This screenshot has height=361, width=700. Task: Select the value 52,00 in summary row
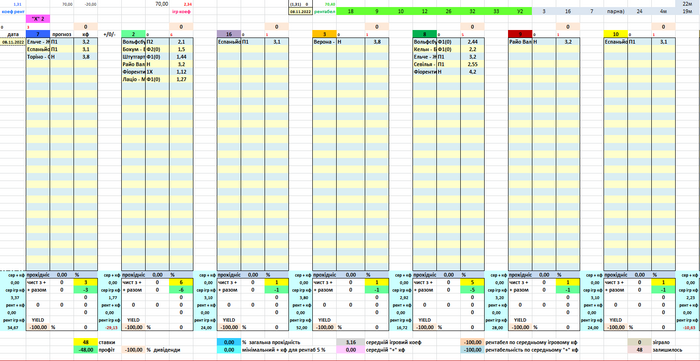(x=301, y=327)
